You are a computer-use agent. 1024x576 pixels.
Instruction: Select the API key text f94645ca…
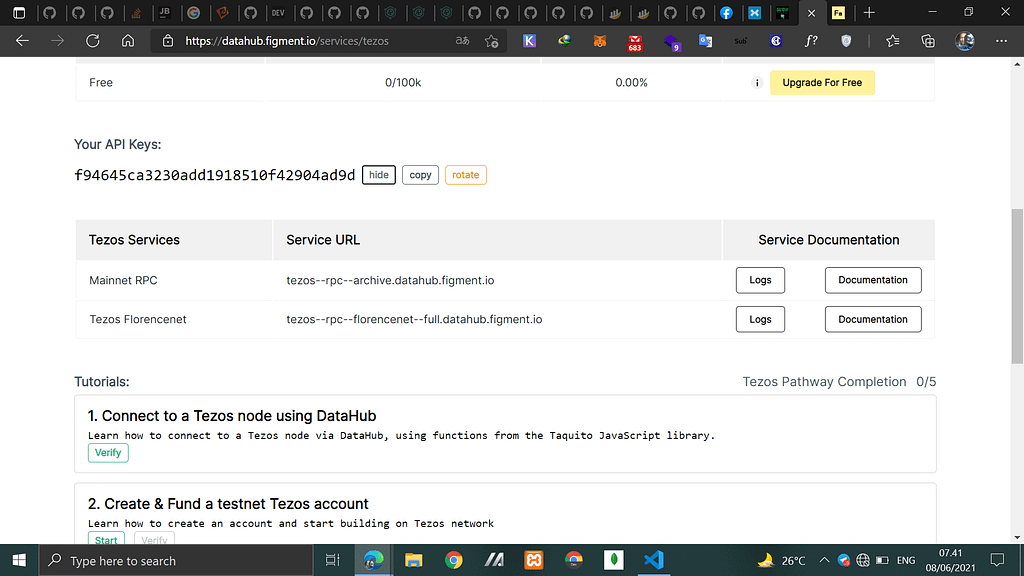[214, 175]
